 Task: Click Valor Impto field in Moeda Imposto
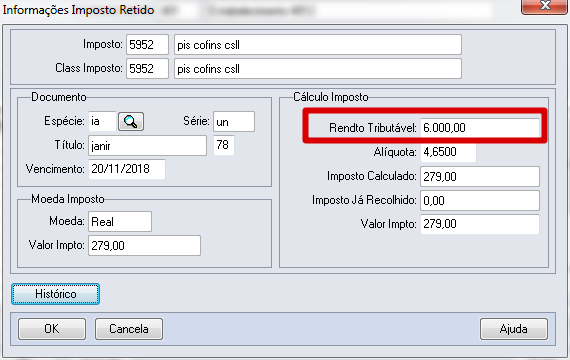(144, 245)
